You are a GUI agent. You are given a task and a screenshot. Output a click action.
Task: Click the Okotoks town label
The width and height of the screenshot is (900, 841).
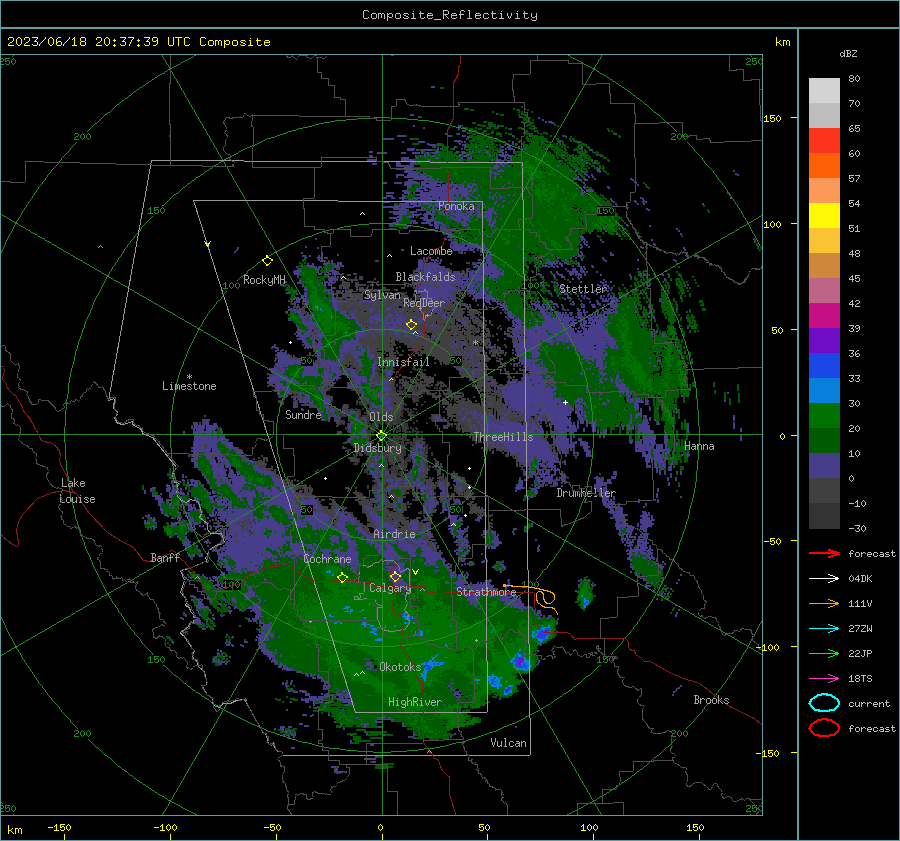click(400, 667)
